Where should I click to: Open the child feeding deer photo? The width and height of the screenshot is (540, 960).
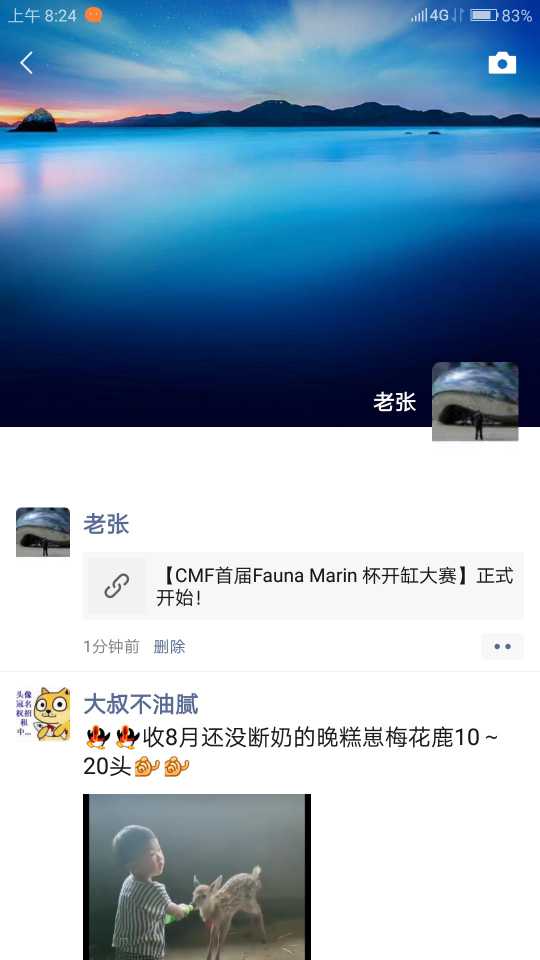coord(197,877)
